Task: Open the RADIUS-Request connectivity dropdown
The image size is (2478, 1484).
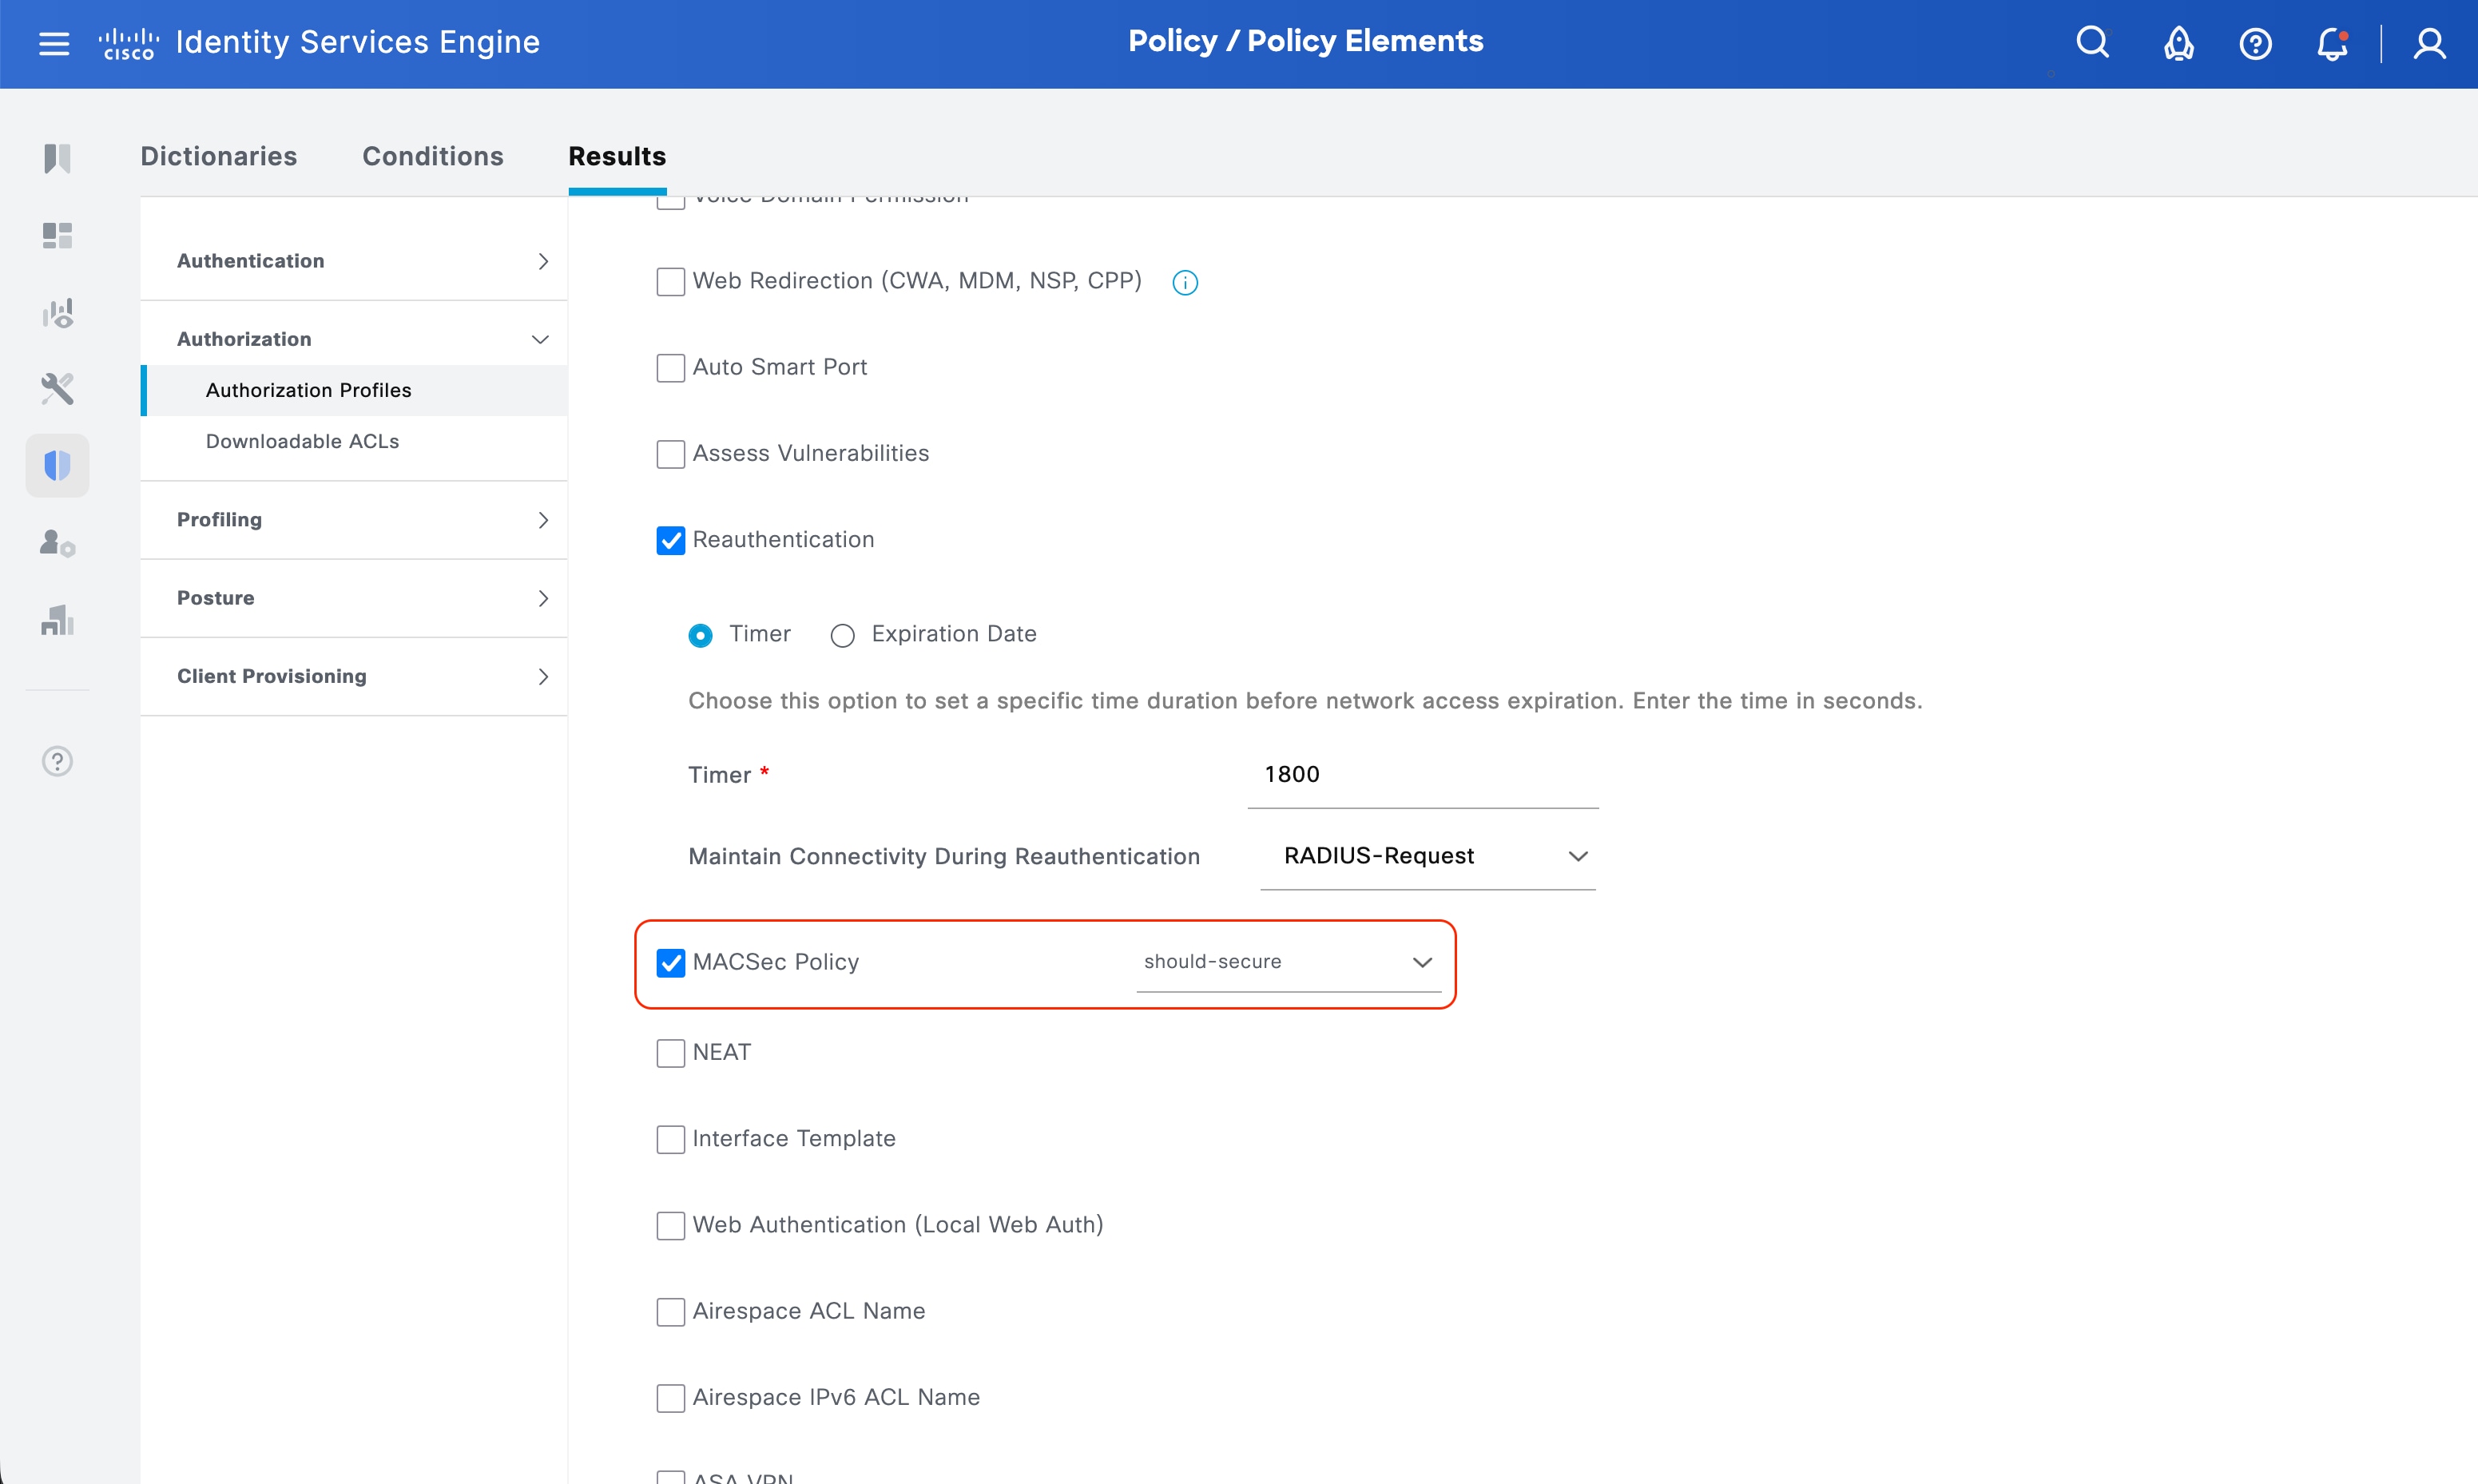Action: coord(1427,856)
